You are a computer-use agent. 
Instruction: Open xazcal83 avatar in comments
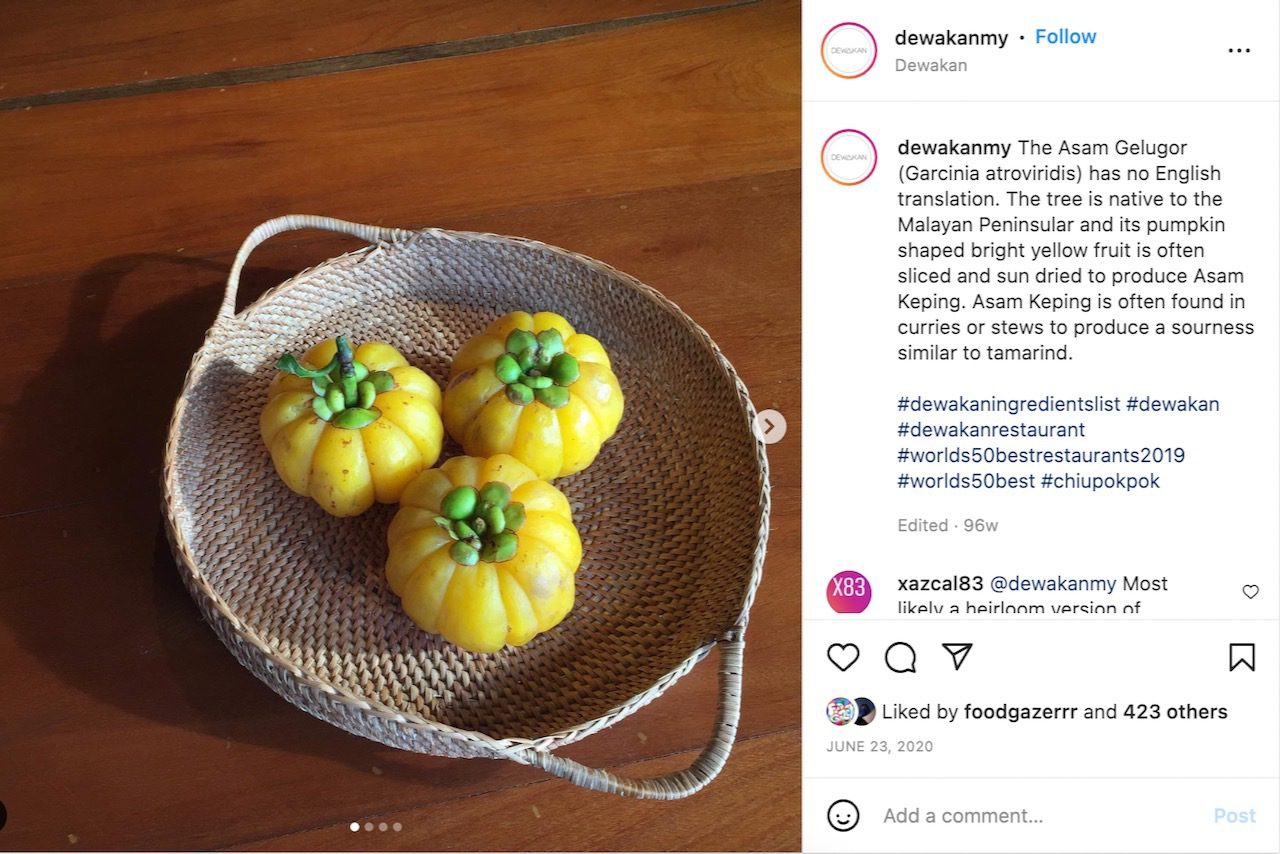tap(849, 592)
